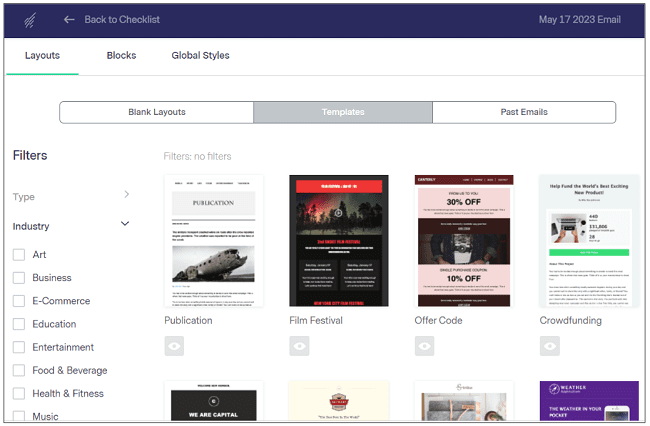The height and width of the screenshot is (426, 650).
Task: Open the Global Styles tab
Action: [x=200, y=56]
